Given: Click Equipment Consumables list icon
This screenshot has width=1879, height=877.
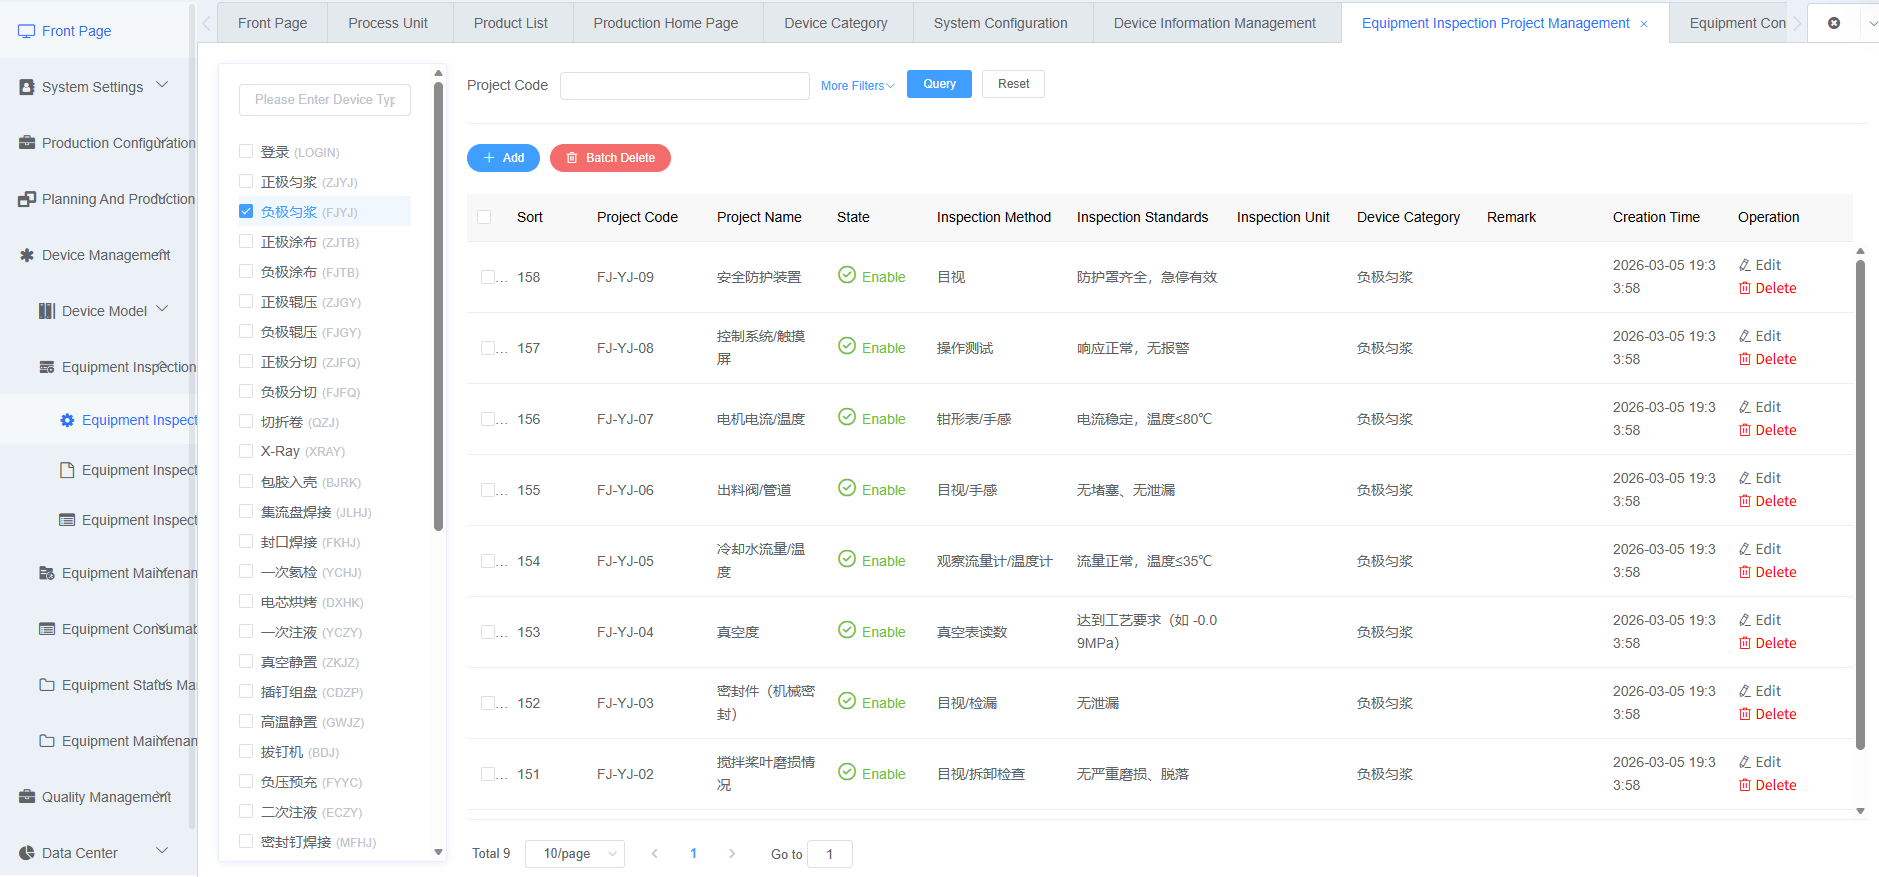Looking at the screenshot, I should (x=47, y=629).
